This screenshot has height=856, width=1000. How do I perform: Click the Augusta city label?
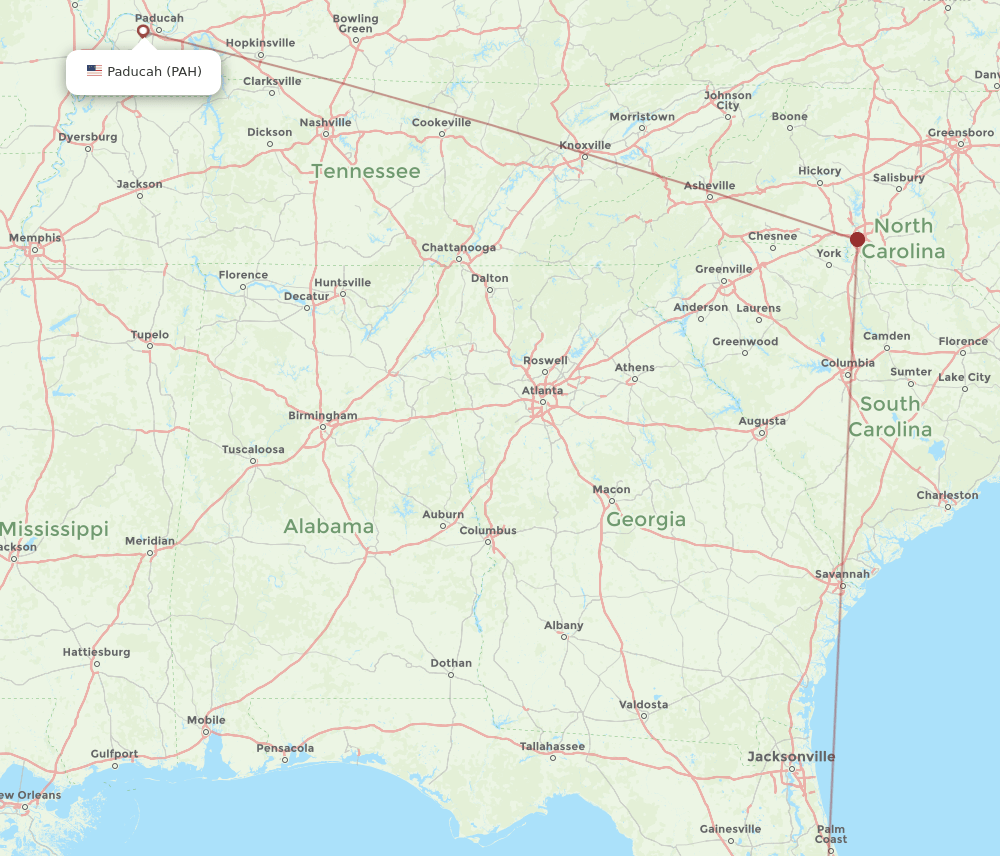pos(761,421)
